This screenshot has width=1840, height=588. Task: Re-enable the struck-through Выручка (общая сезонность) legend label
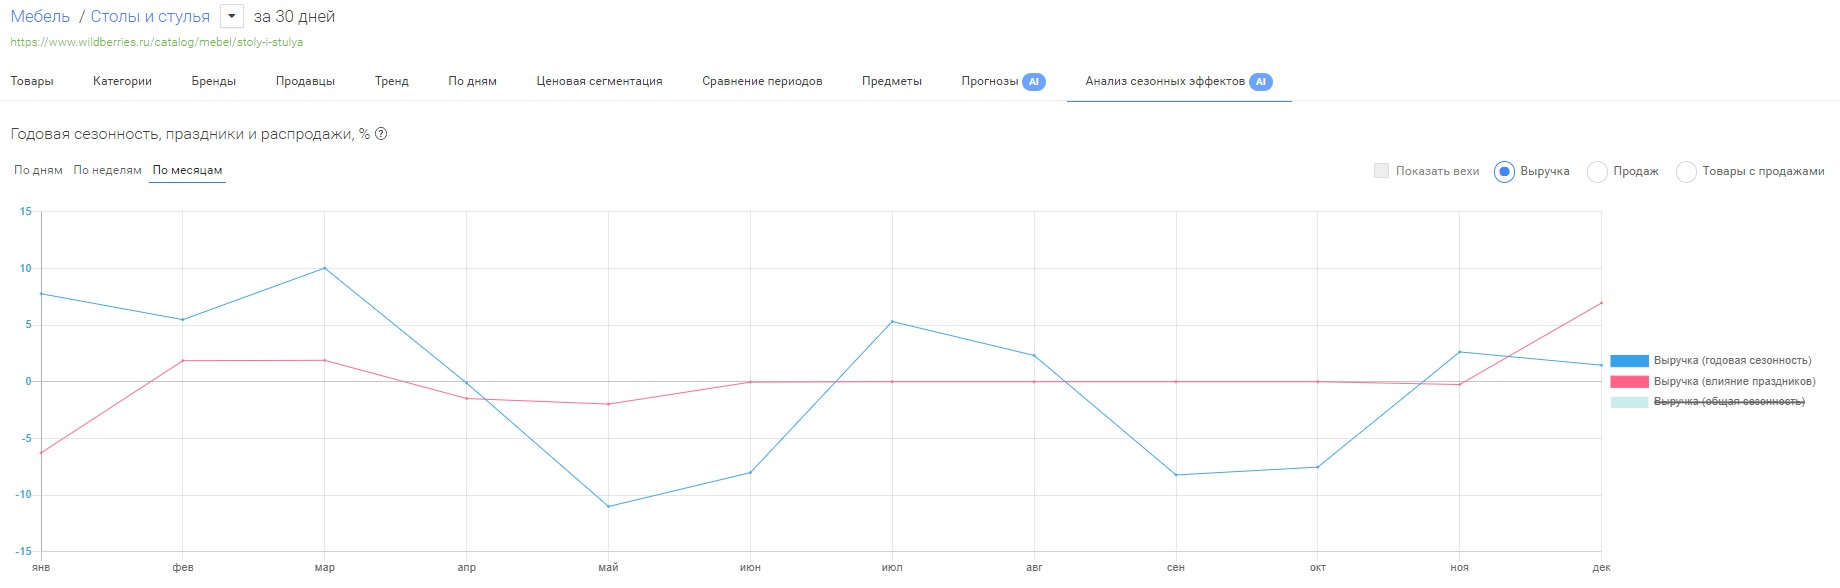1729,401
